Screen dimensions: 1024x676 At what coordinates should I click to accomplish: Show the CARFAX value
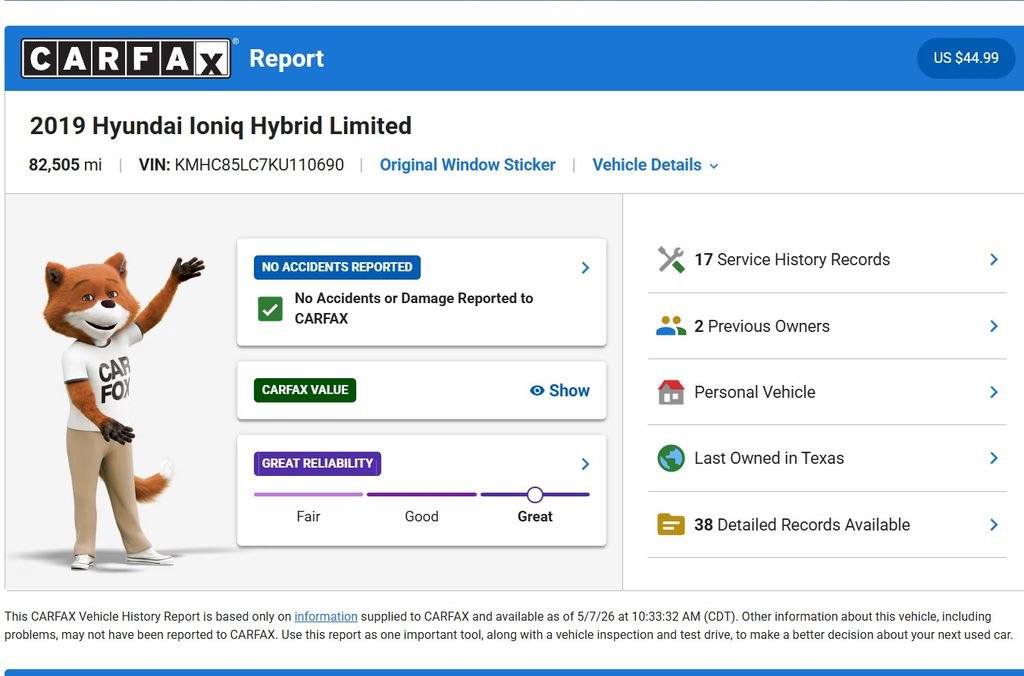coord(560,391)
